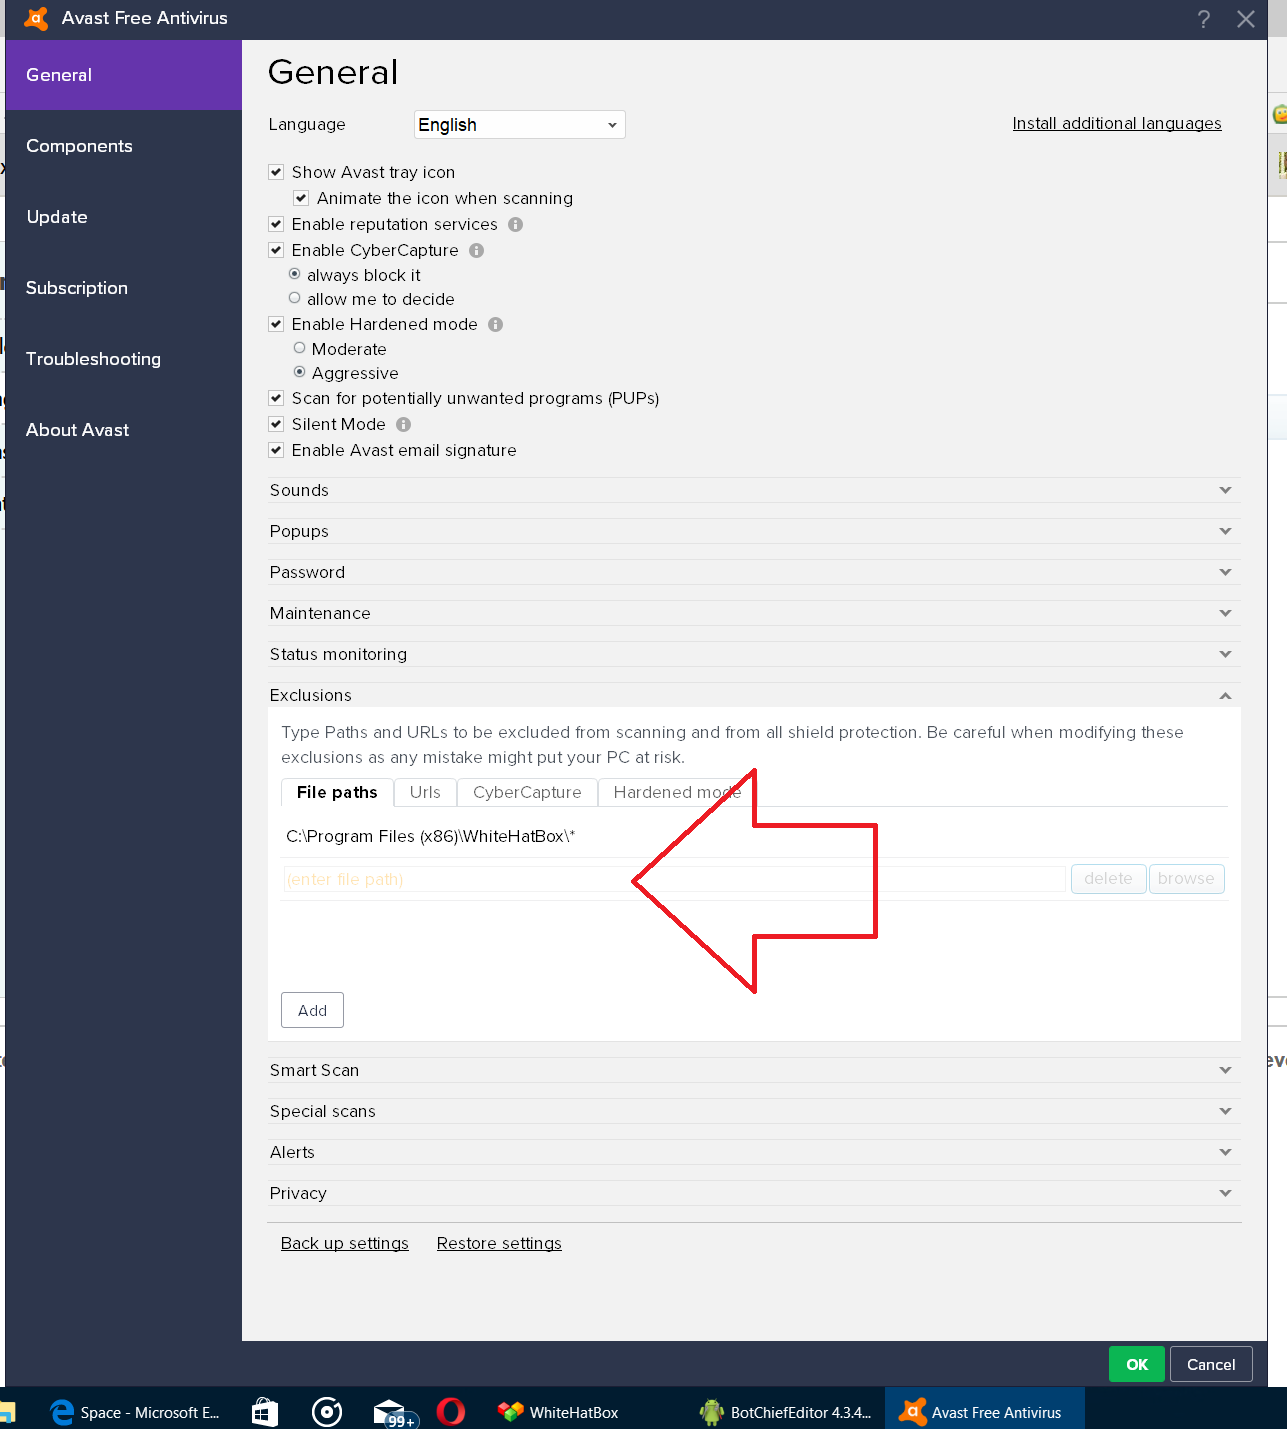Click info icon next to Silent Mode
This screenshot has height=1429, width=1287.
coord(403,425)
